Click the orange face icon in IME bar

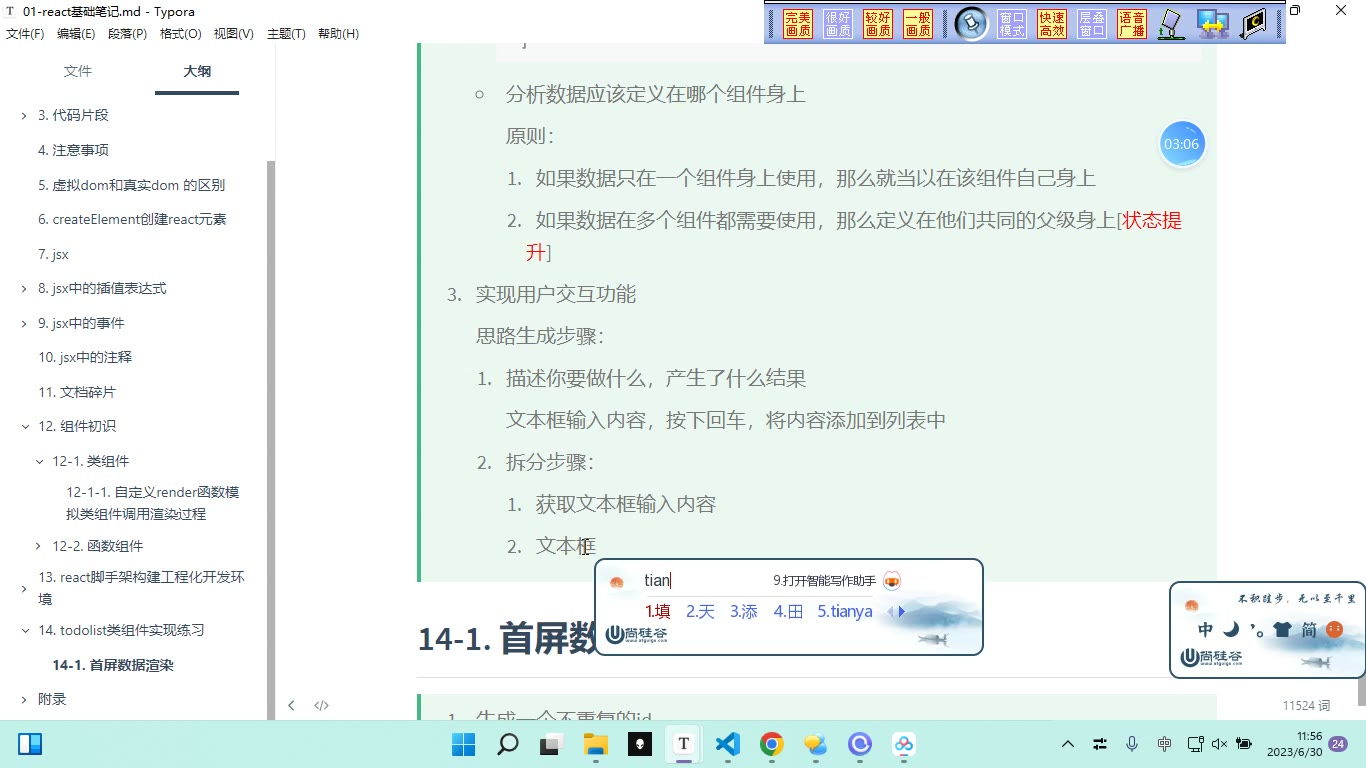coord(1334,630)
